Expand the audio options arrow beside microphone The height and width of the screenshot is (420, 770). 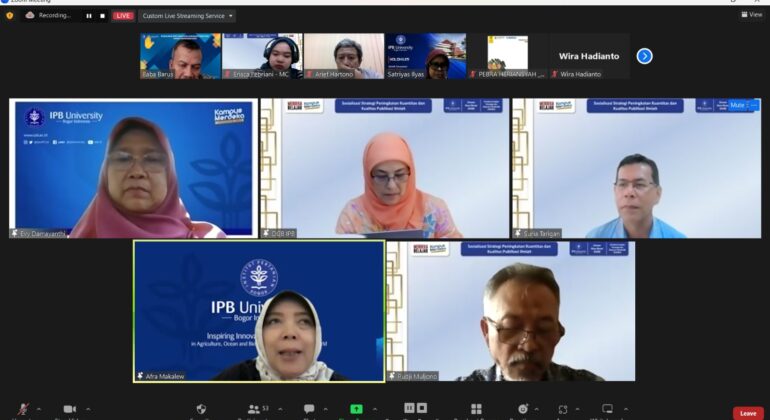[x=39, y=409]
